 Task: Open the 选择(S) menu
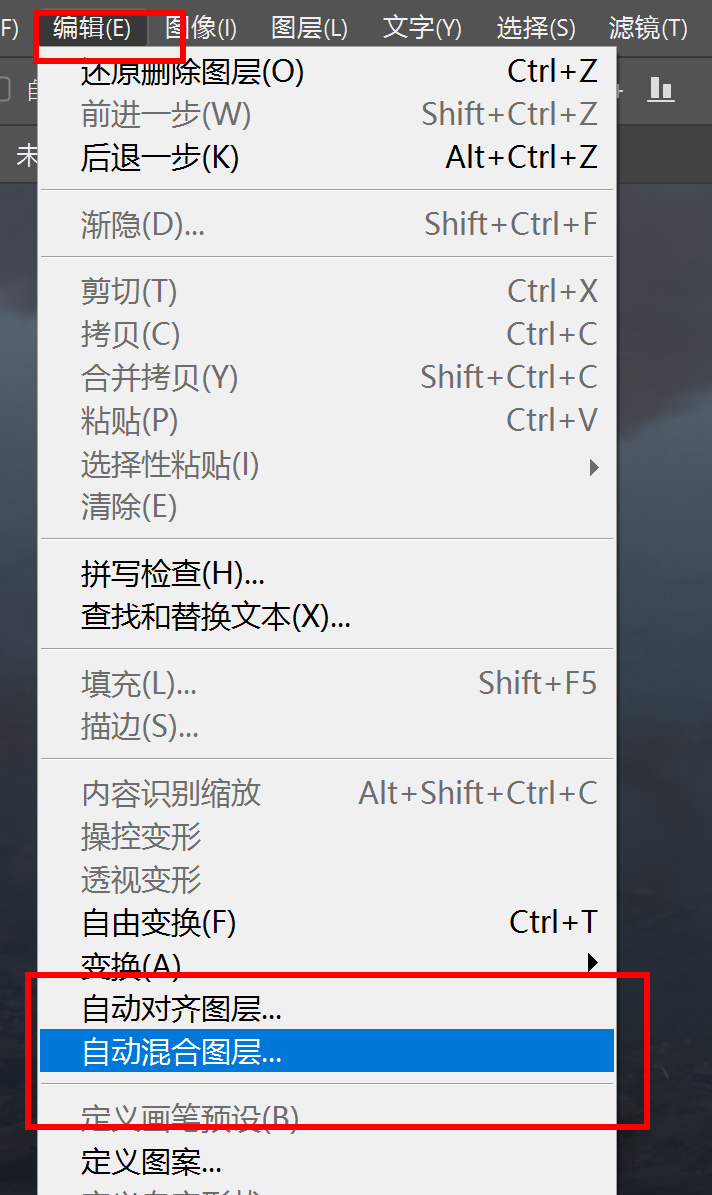pos(536,28)
